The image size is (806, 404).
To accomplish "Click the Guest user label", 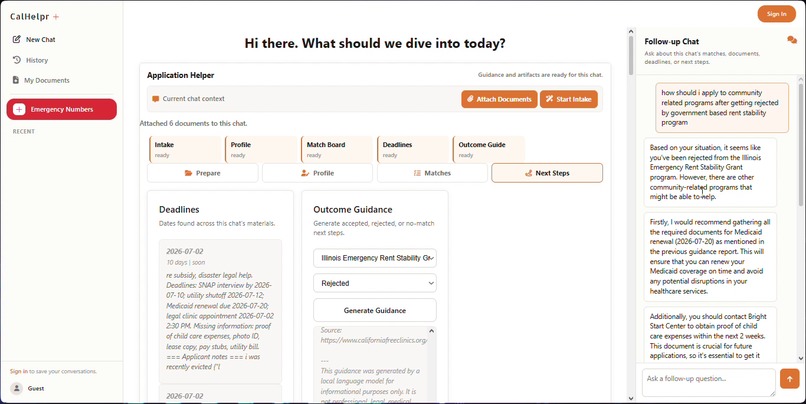I will (x=35, y=389).
